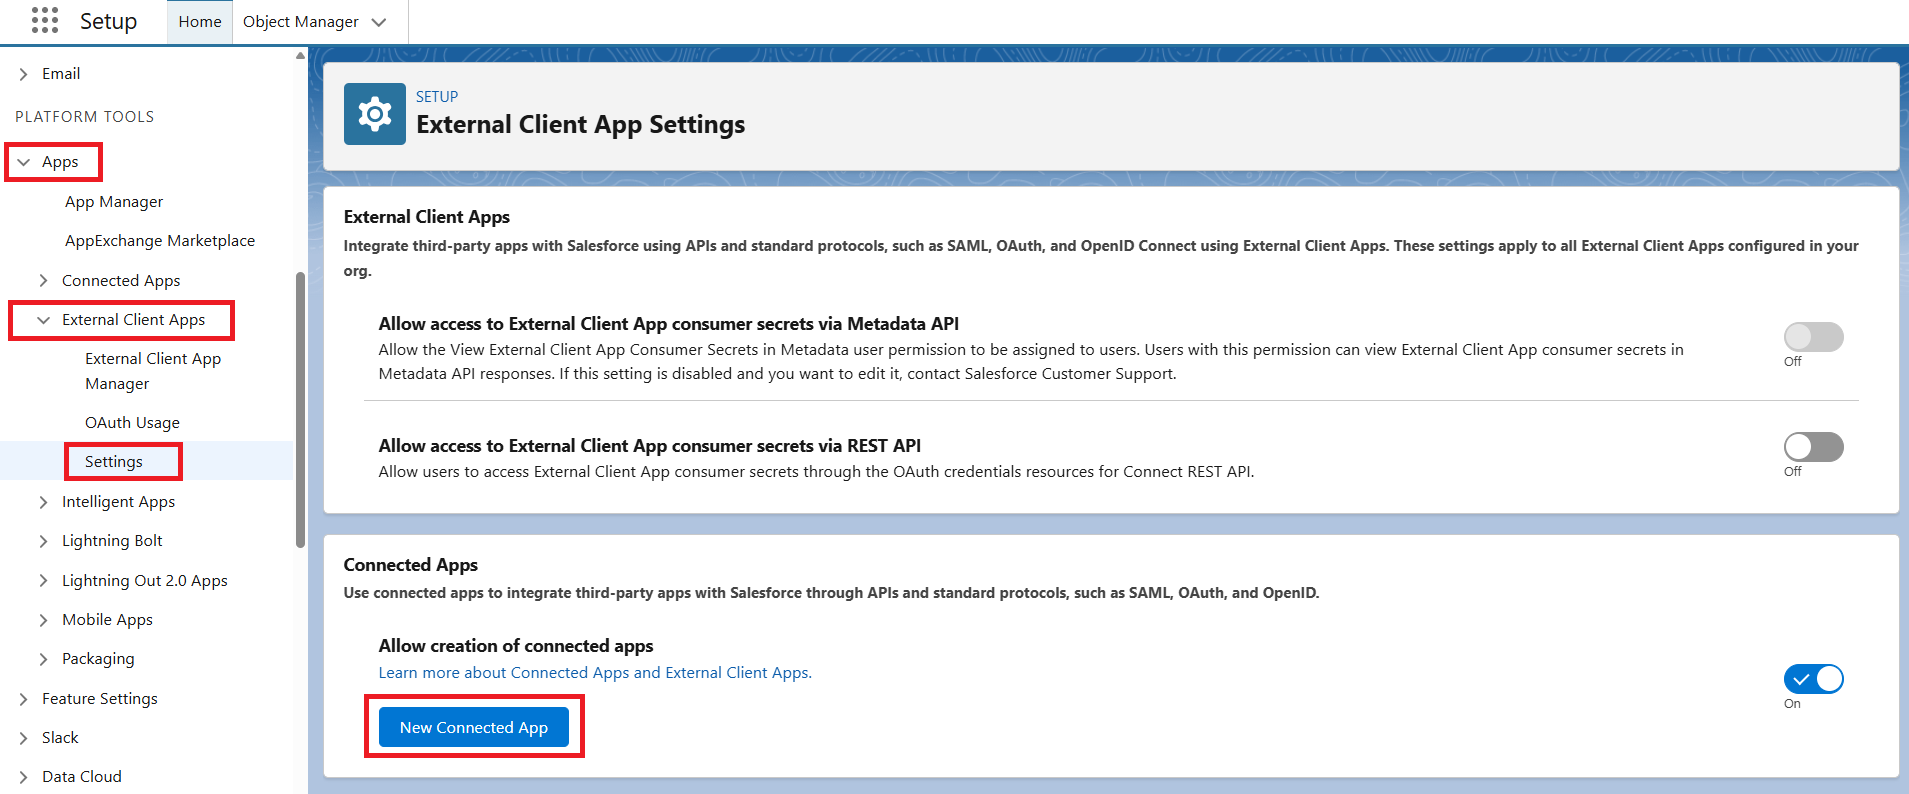The width and height of the screenshot is (1909, 794).
Task: Expand the Connected Apps tree chevron
Action: (43, 281)
